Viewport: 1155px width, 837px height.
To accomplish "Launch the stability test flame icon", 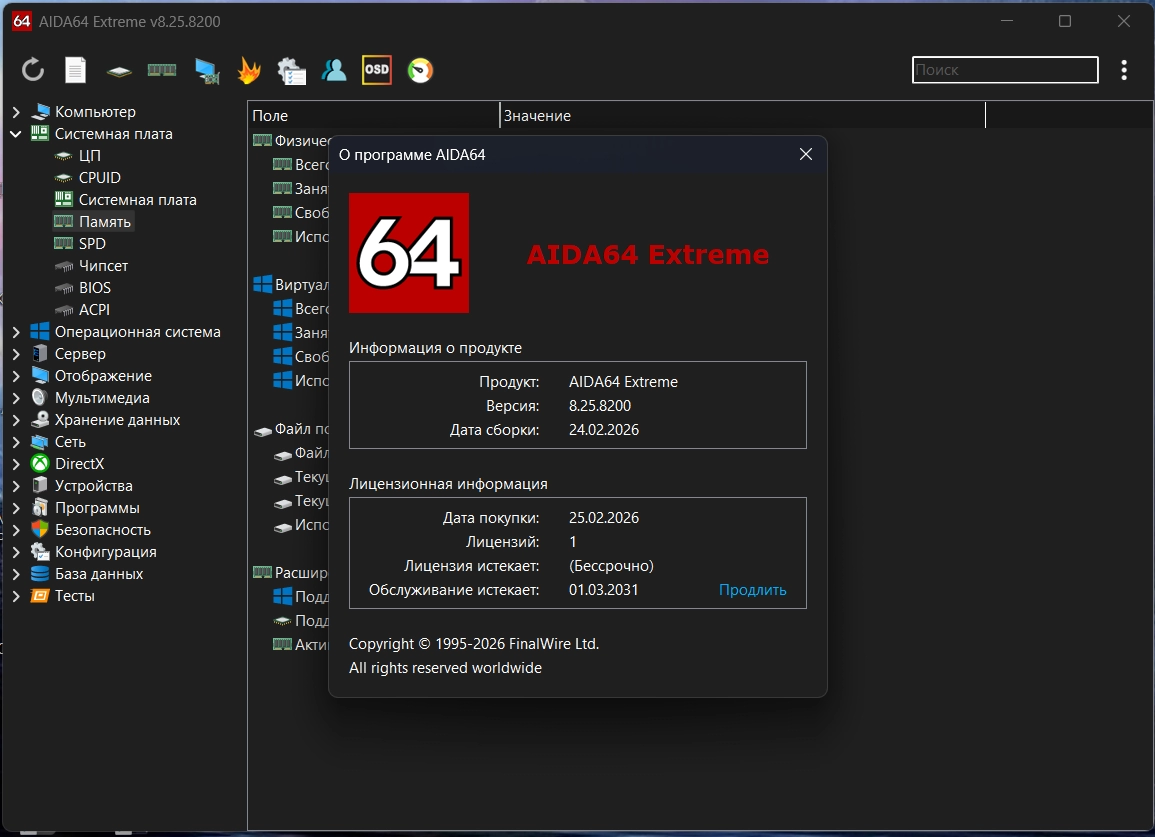I will pyautogui.click(x=248, y=70).
